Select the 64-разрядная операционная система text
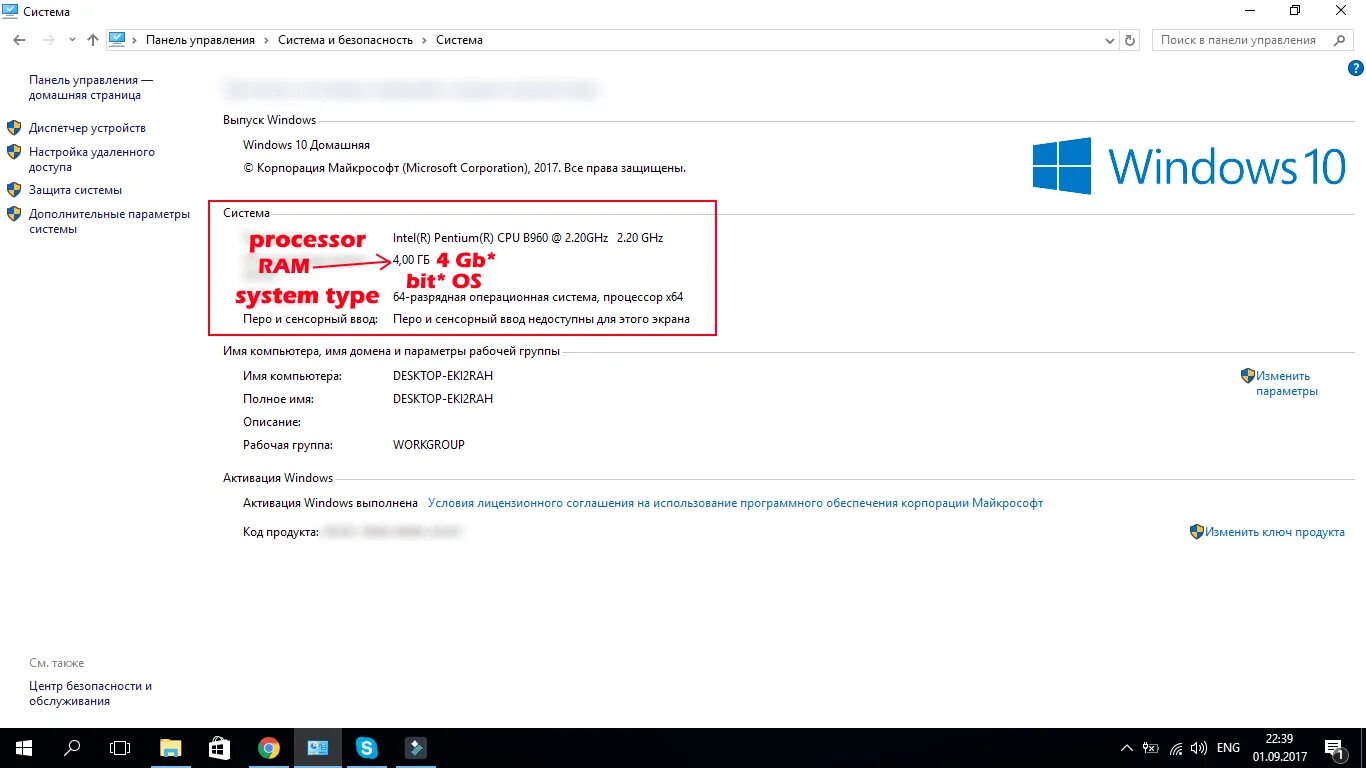 coord(495,297)
